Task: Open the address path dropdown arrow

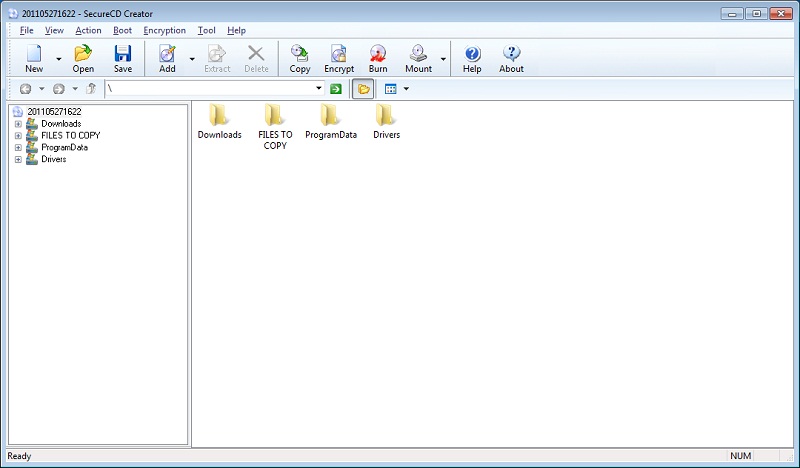Action: (x=319, y=88)
